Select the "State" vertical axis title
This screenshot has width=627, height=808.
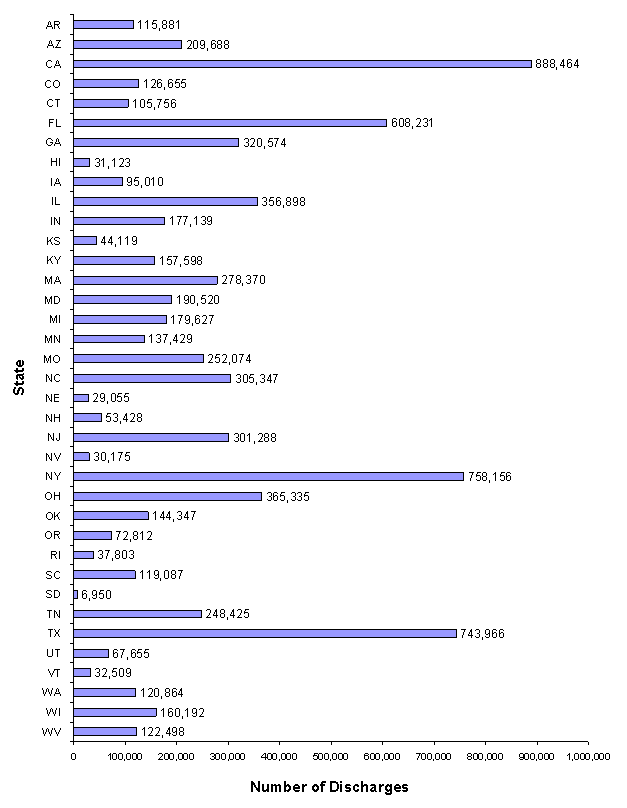coord(19,377)
